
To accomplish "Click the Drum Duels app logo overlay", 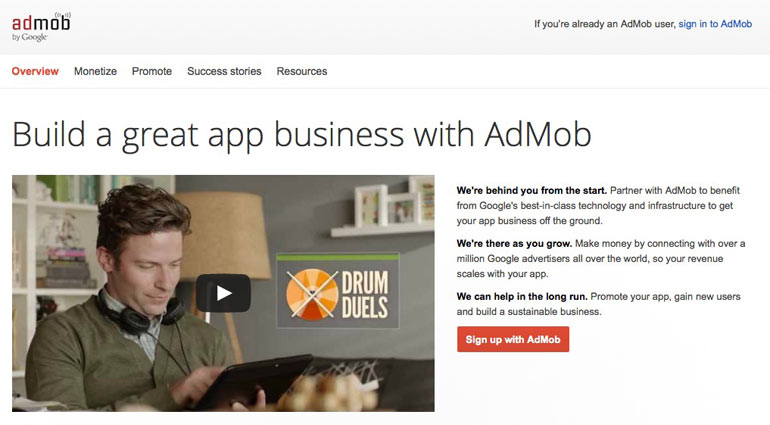I will point(338,291).
